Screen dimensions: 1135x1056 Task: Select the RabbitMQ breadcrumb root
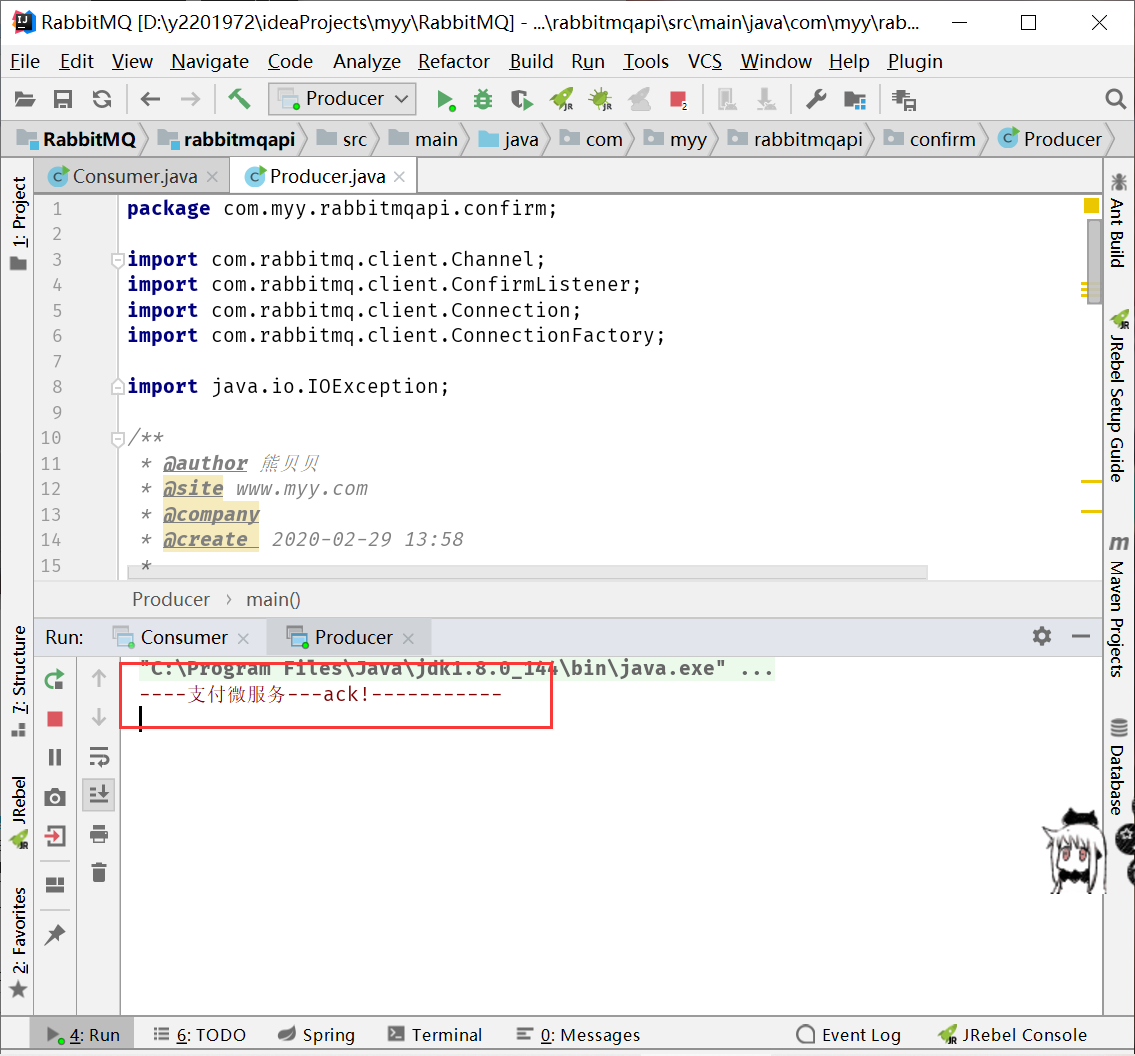point(77,139)
